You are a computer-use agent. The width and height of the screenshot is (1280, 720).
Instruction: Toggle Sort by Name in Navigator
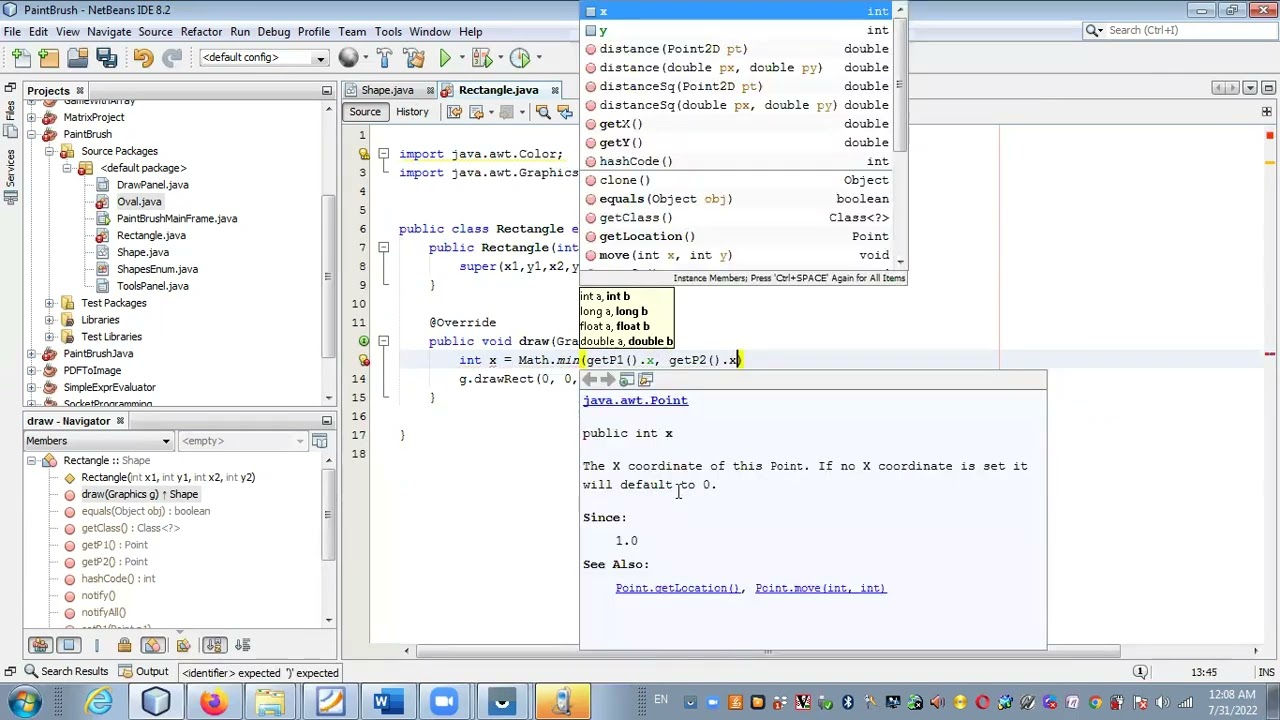pos(215,645)
